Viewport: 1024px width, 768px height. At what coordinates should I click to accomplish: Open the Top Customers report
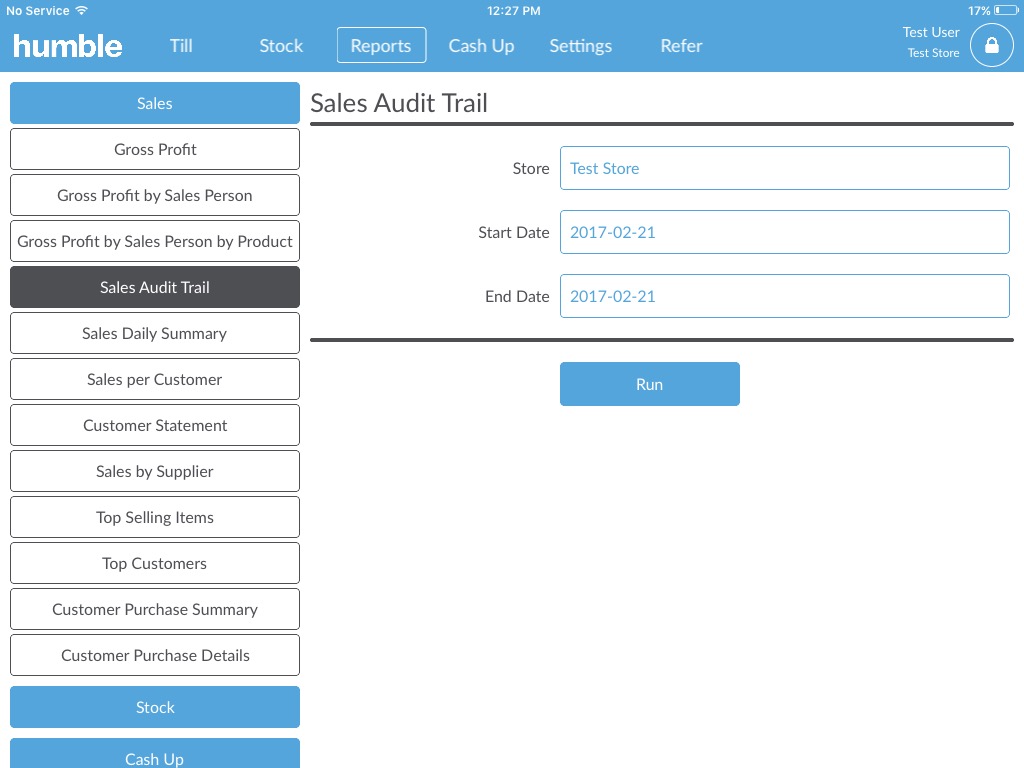155,563
